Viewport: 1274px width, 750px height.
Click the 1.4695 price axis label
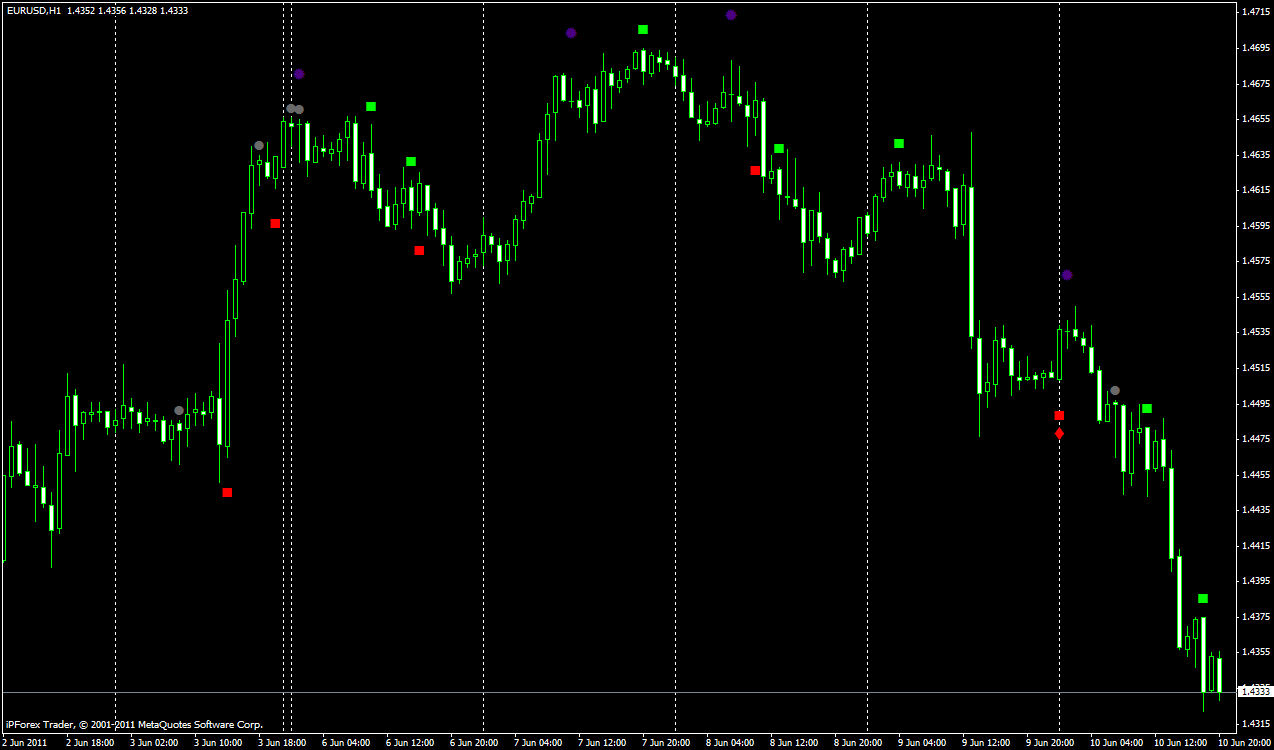(1255, 48)
